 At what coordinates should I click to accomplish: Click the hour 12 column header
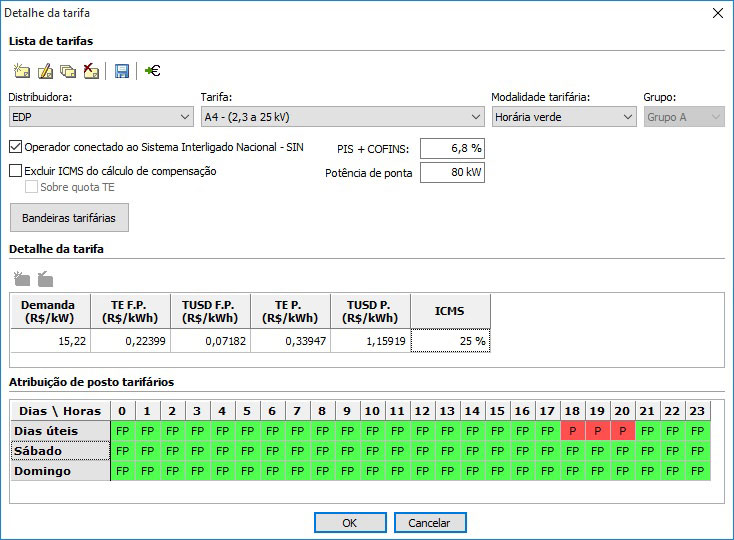[x=422, y=411]
